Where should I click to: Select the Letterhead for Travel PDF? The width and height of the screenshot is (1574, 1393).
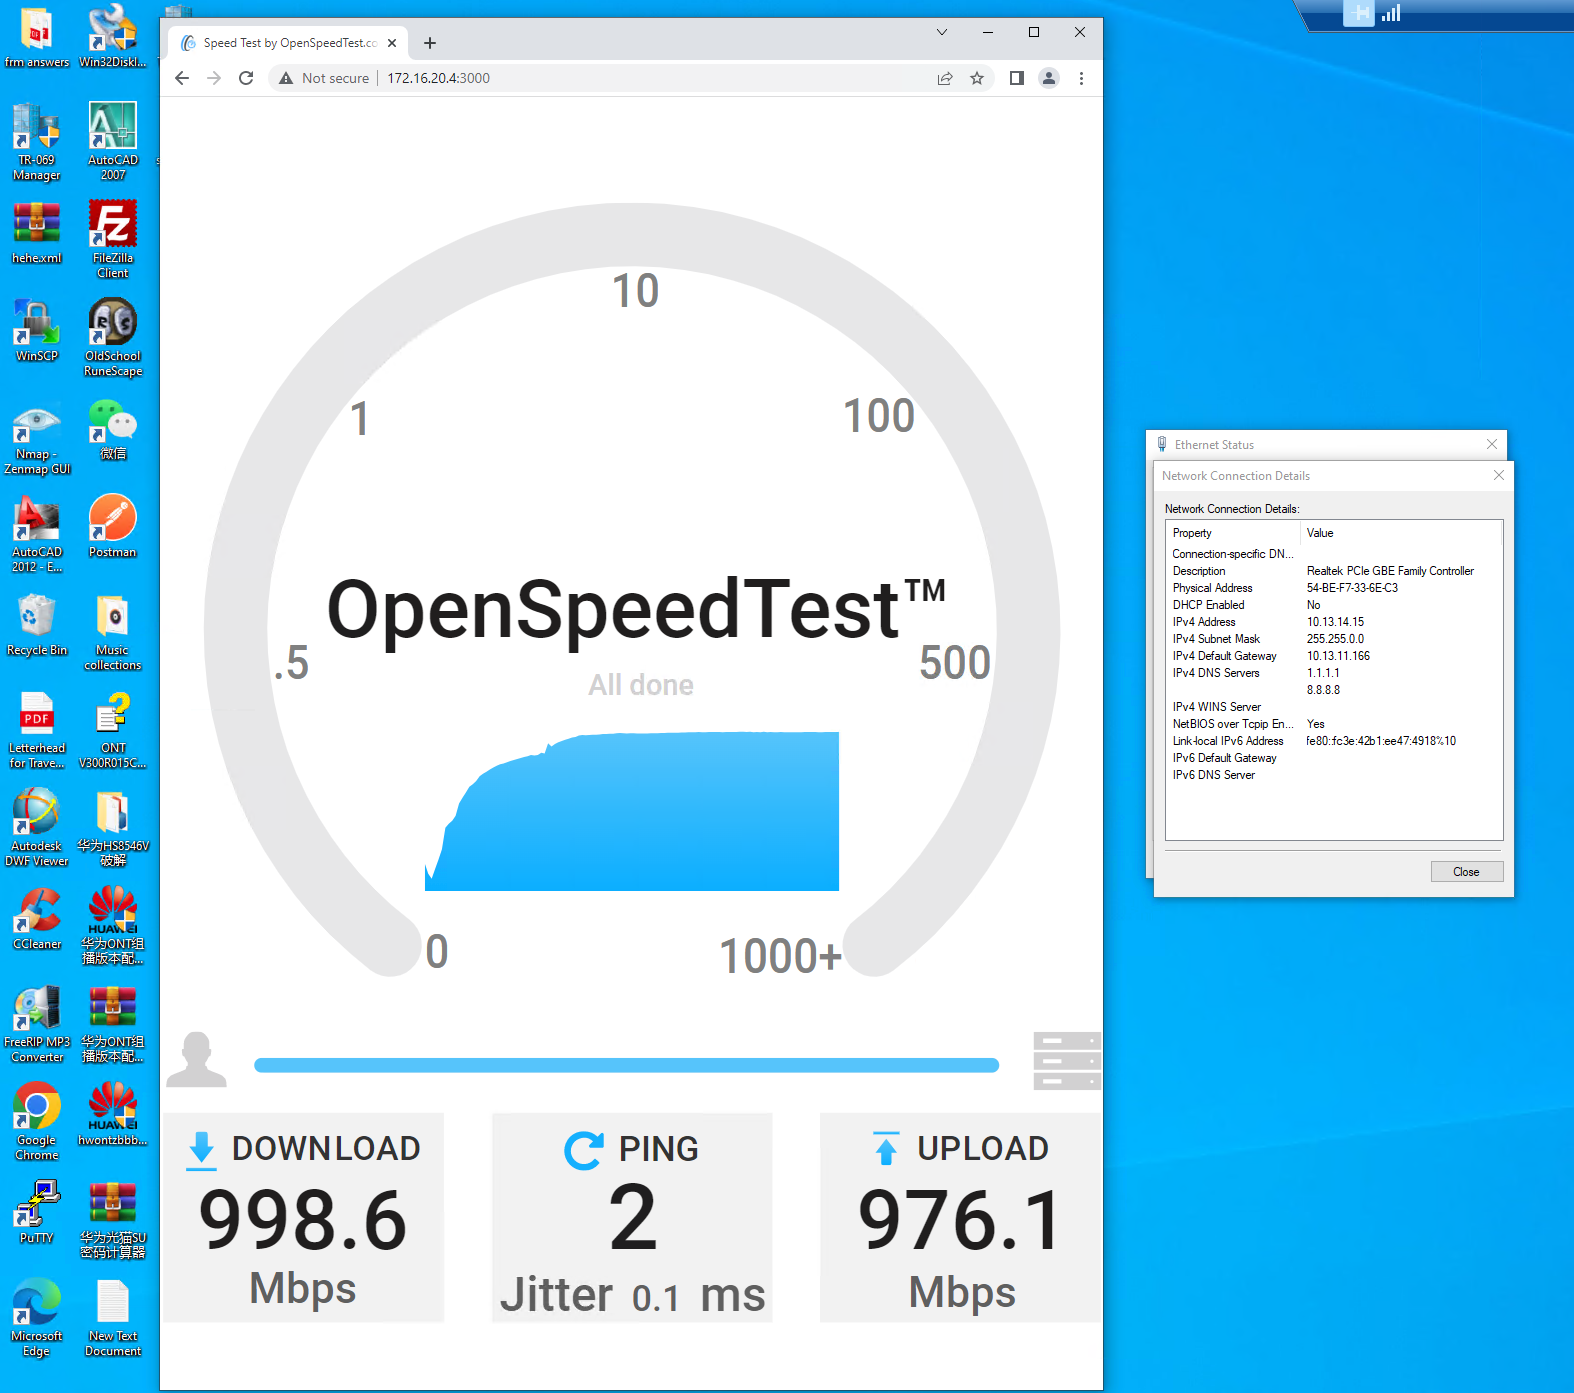pos(37,730)
